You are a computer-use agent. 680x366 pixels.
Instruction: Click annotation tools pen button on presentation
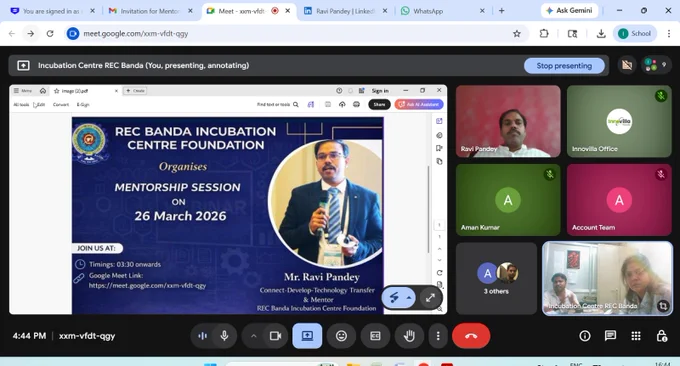click(x=394, y=297)
